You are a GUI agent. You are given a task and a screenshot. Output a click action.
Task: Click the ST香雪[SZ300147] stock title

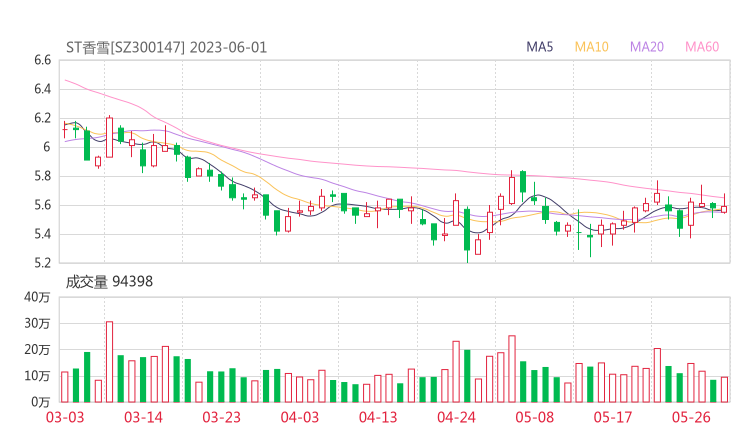tap(124, 47)
